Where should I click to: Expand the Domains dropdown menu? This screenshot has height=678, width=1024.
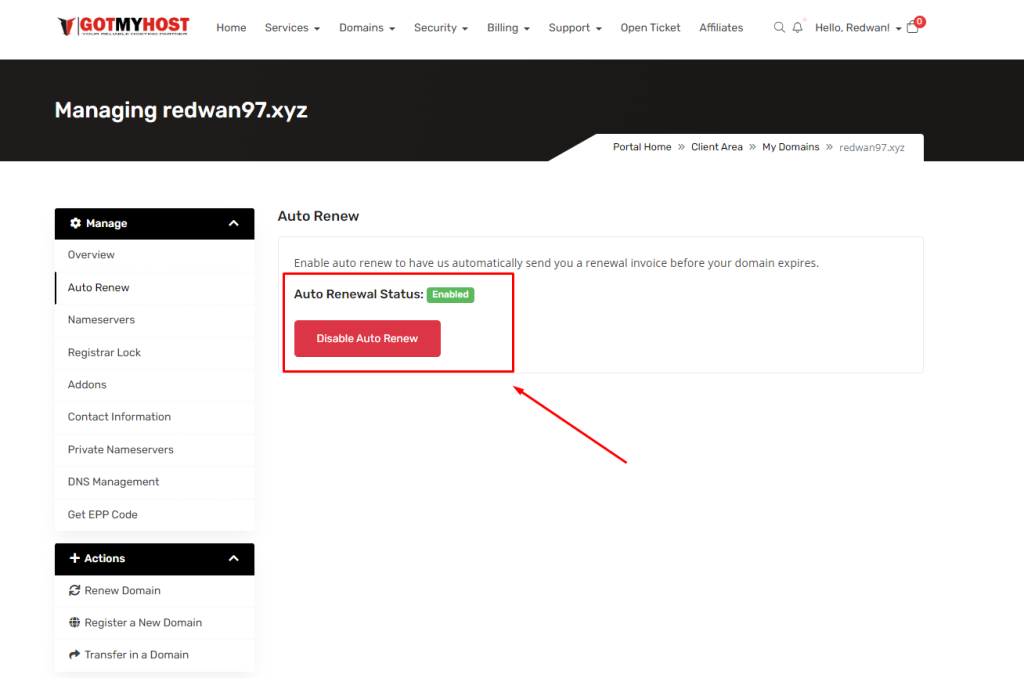point(367,28)
